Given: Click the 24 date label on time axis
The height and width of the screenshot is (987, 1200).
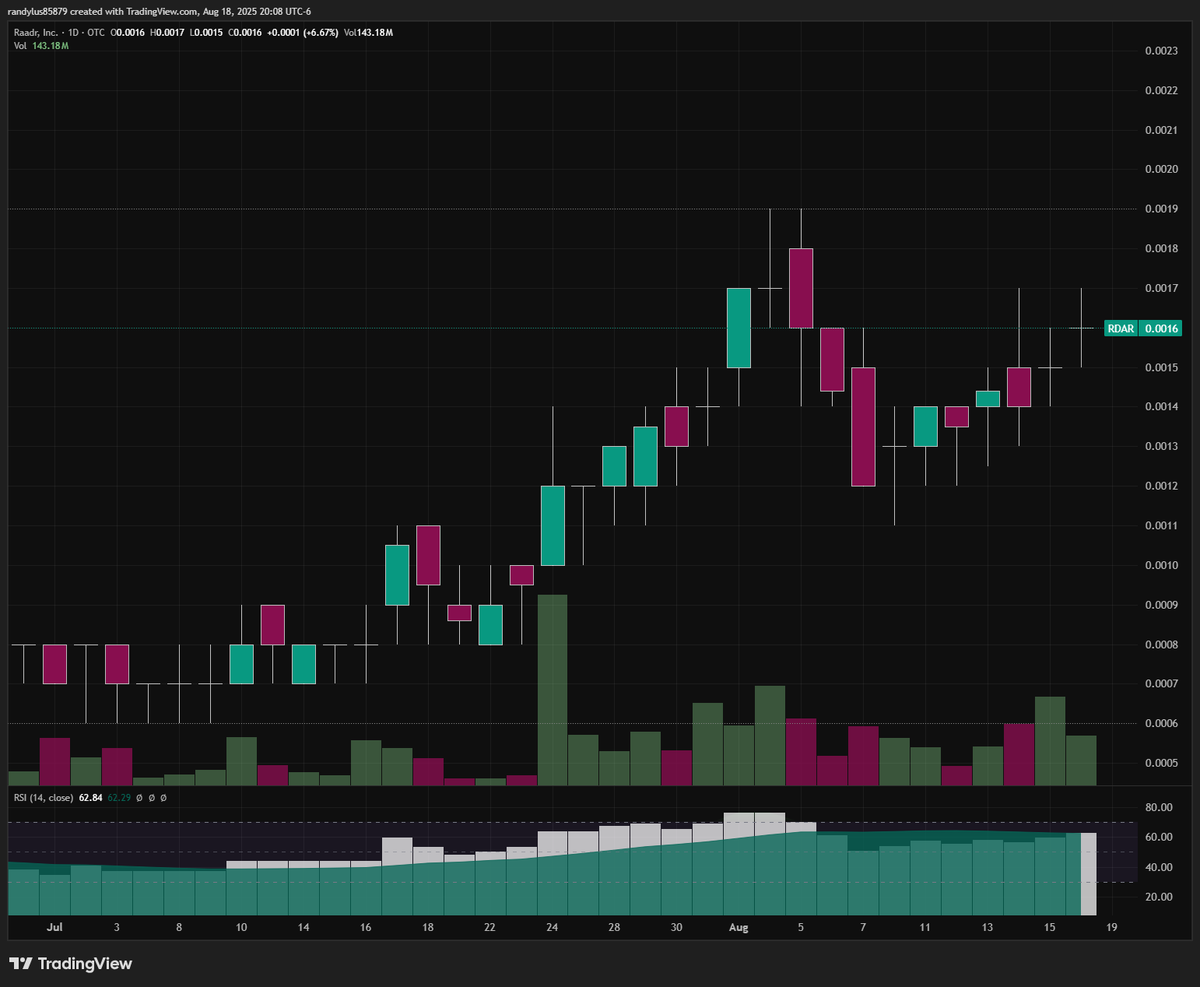Looking at the screenshot, I should coord(553,928).
